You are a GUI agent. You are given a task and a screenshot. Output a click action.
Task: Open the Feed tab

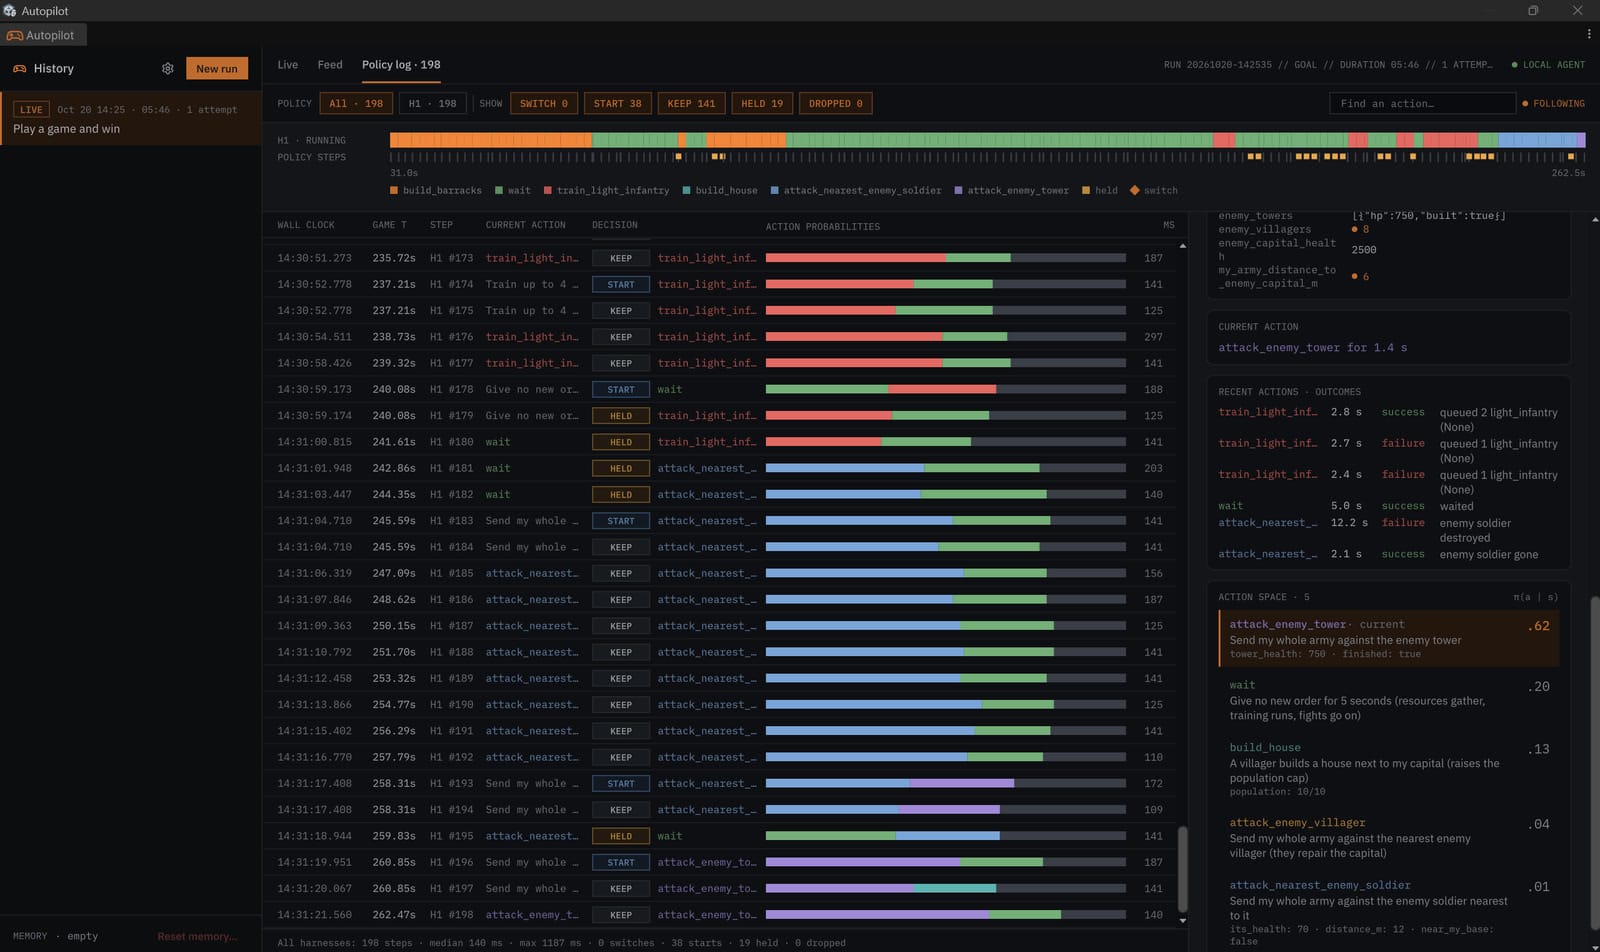click(x=330, y=64)
